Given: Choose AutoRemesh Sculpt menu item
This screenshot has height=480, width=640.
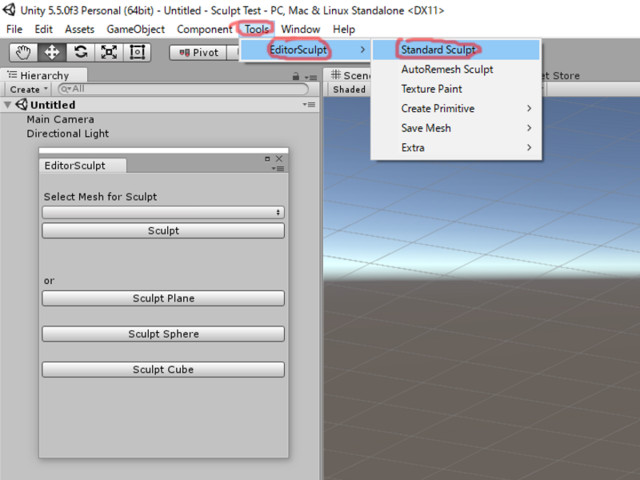Looking at the screenshot, I should (x=456, y=69).
